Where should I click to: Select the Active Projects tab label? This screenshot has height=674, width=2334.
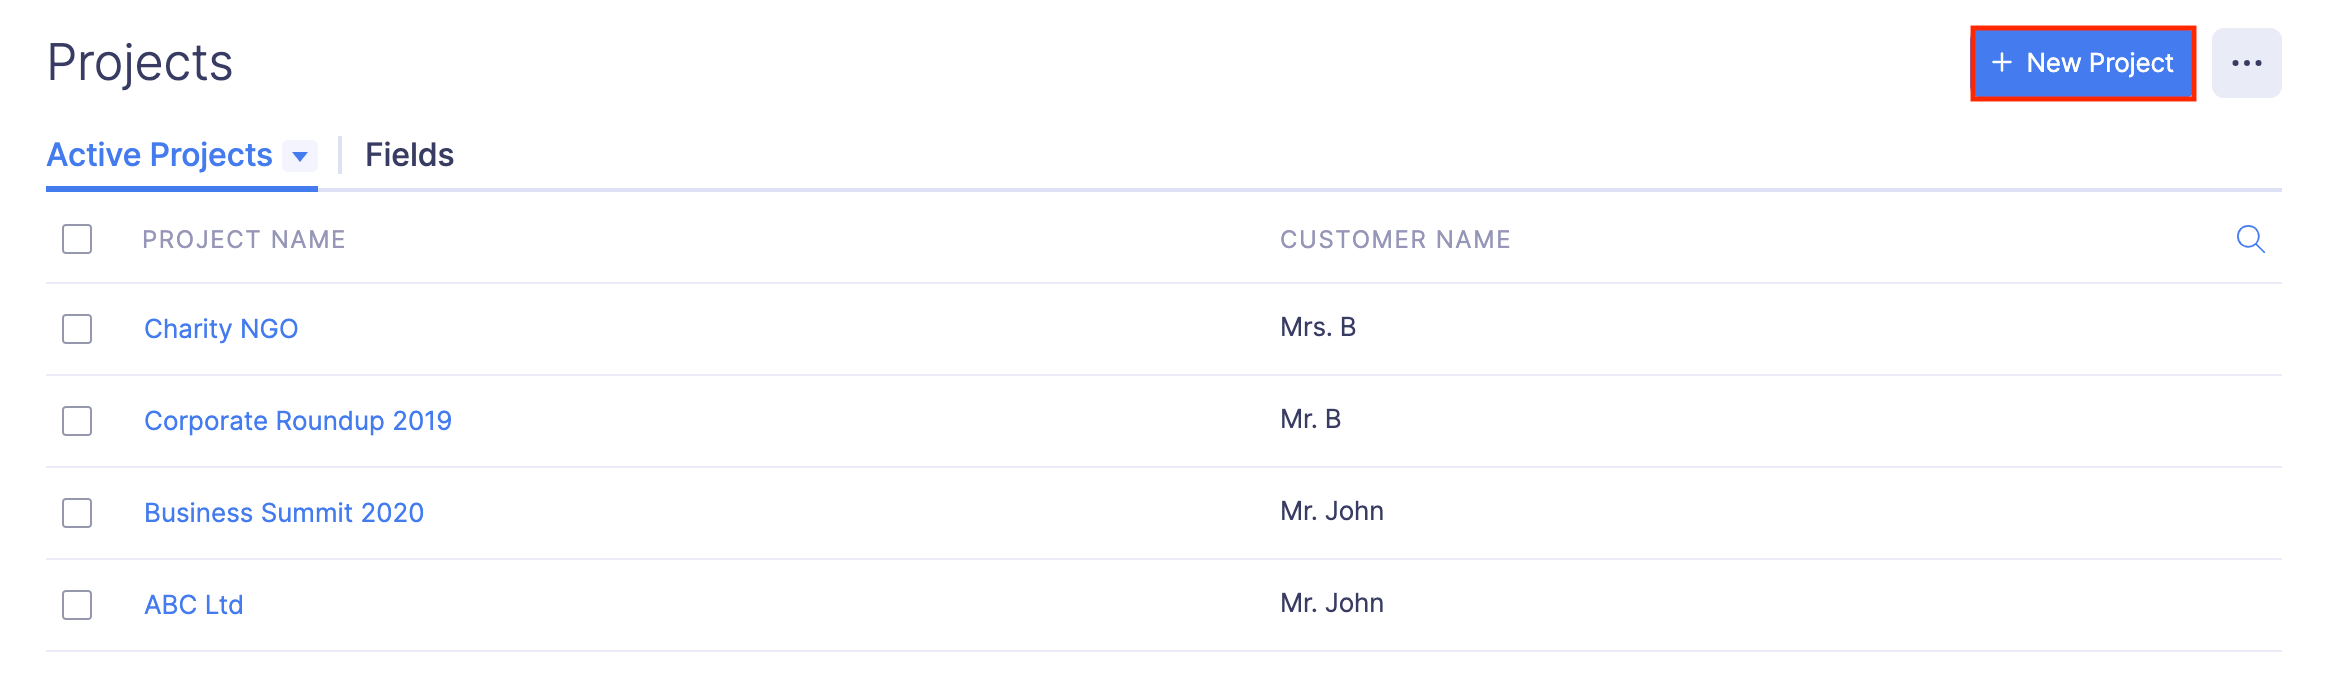pyautogui.click(x=160, y=155)
